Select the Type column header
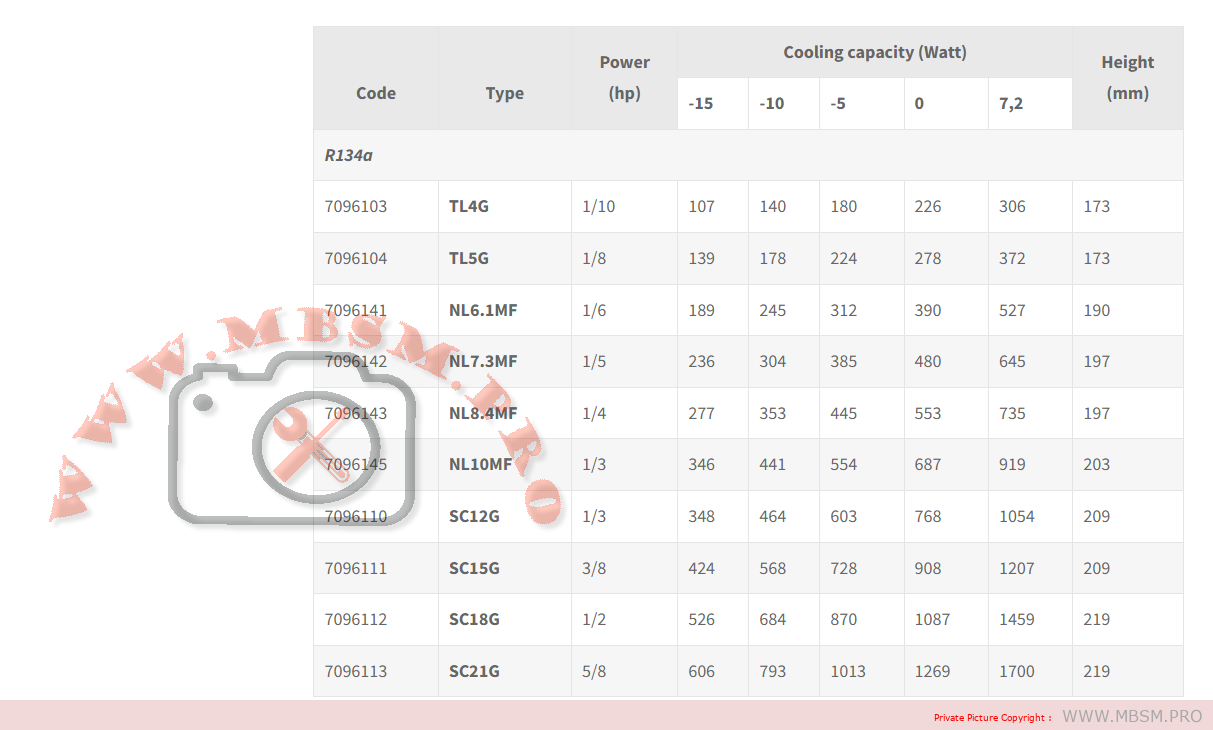Screen dimensions: 1213x730 coord(504,93)
